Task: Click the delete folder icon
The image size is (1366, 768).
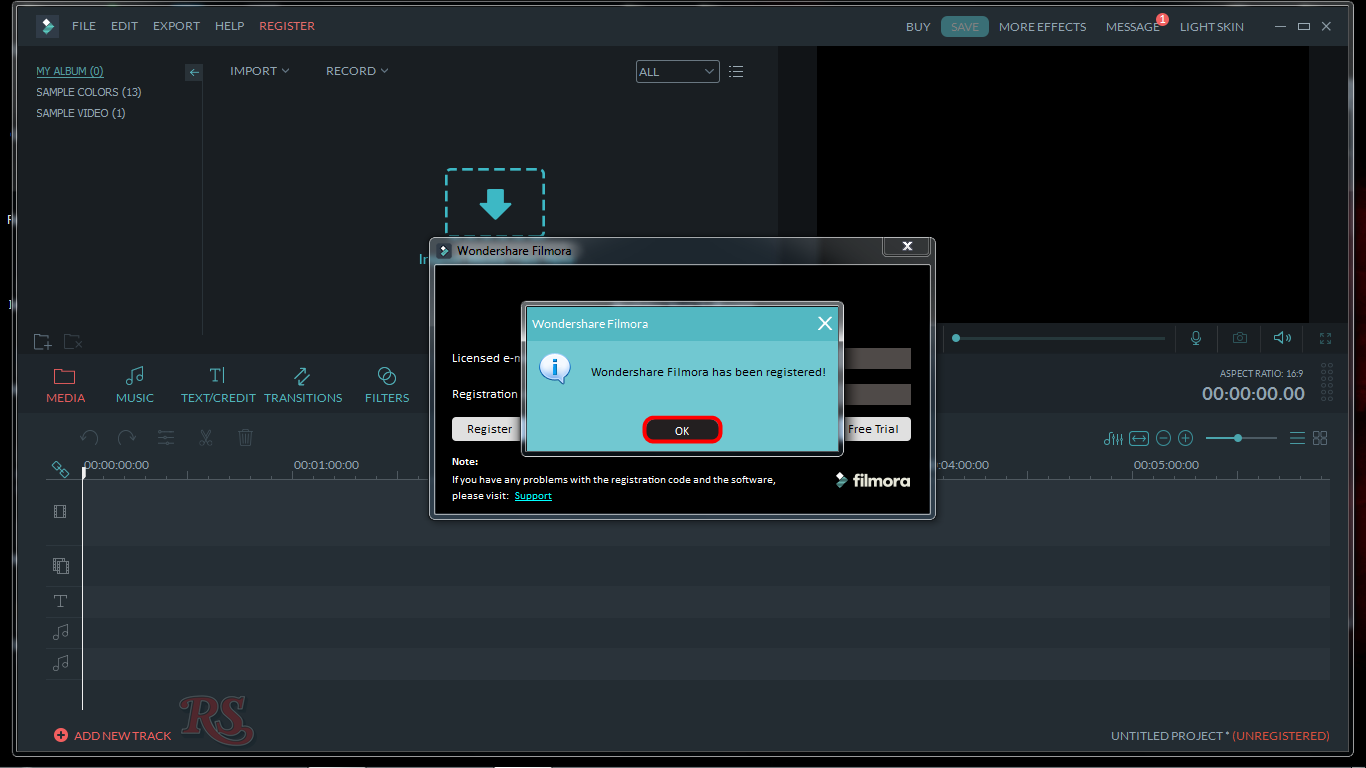Action: tap(72, 342)
